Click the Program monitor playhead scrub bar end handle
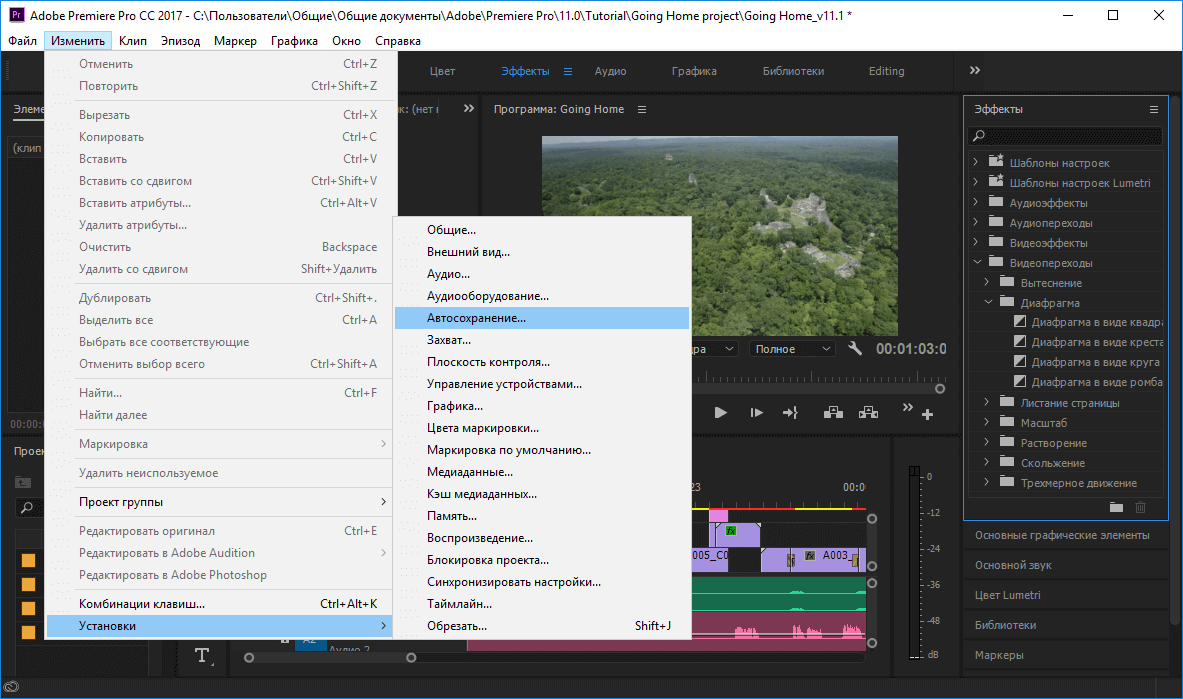The width and height of the screenshot is (1183, 699). [x=940, y=389]
